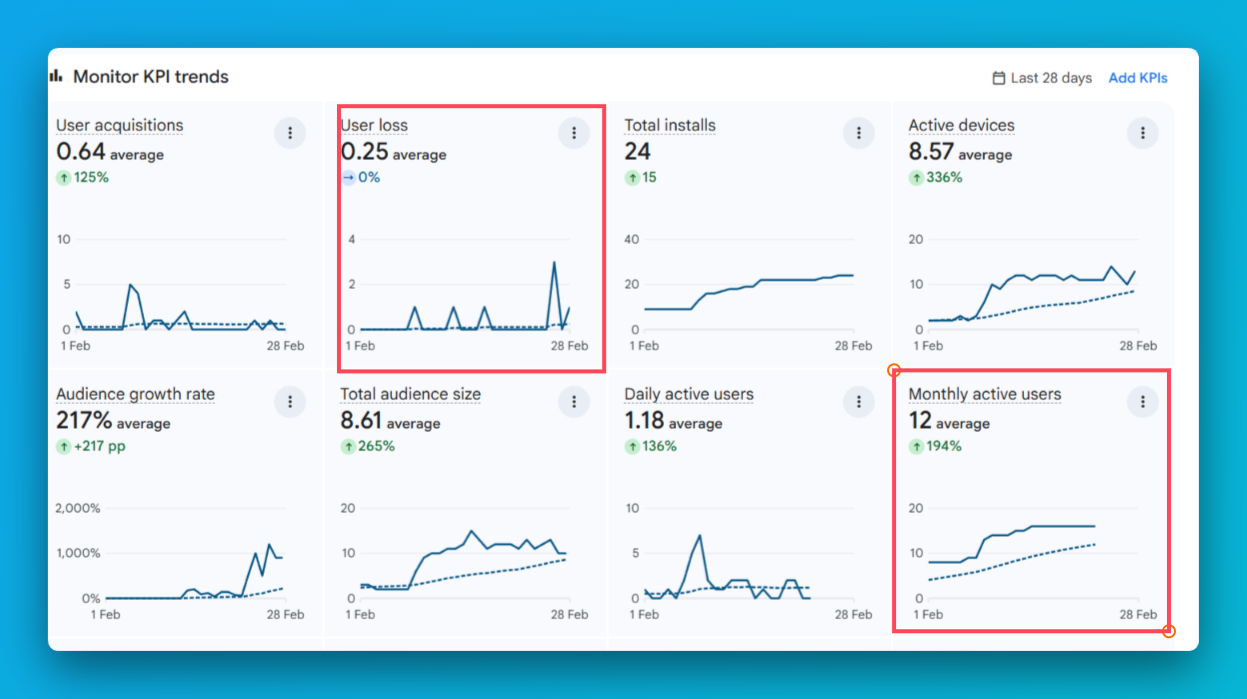This screenshot has width=1247, height=699.
Task: Click the bar chart icon beside Monitor KPI trends
Action: (x=56, y=76)
